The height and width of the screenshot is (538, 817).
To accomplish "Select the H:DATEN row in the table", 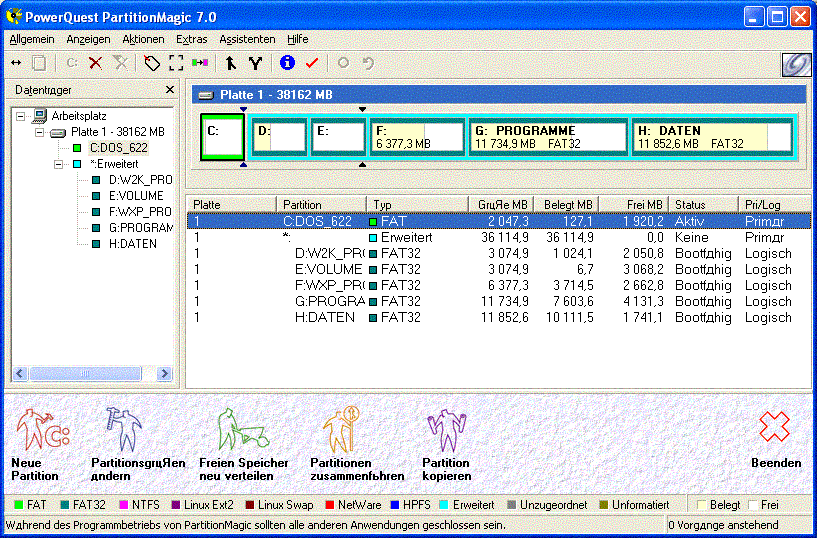I will pyautogui.click(x=499, y=317).
